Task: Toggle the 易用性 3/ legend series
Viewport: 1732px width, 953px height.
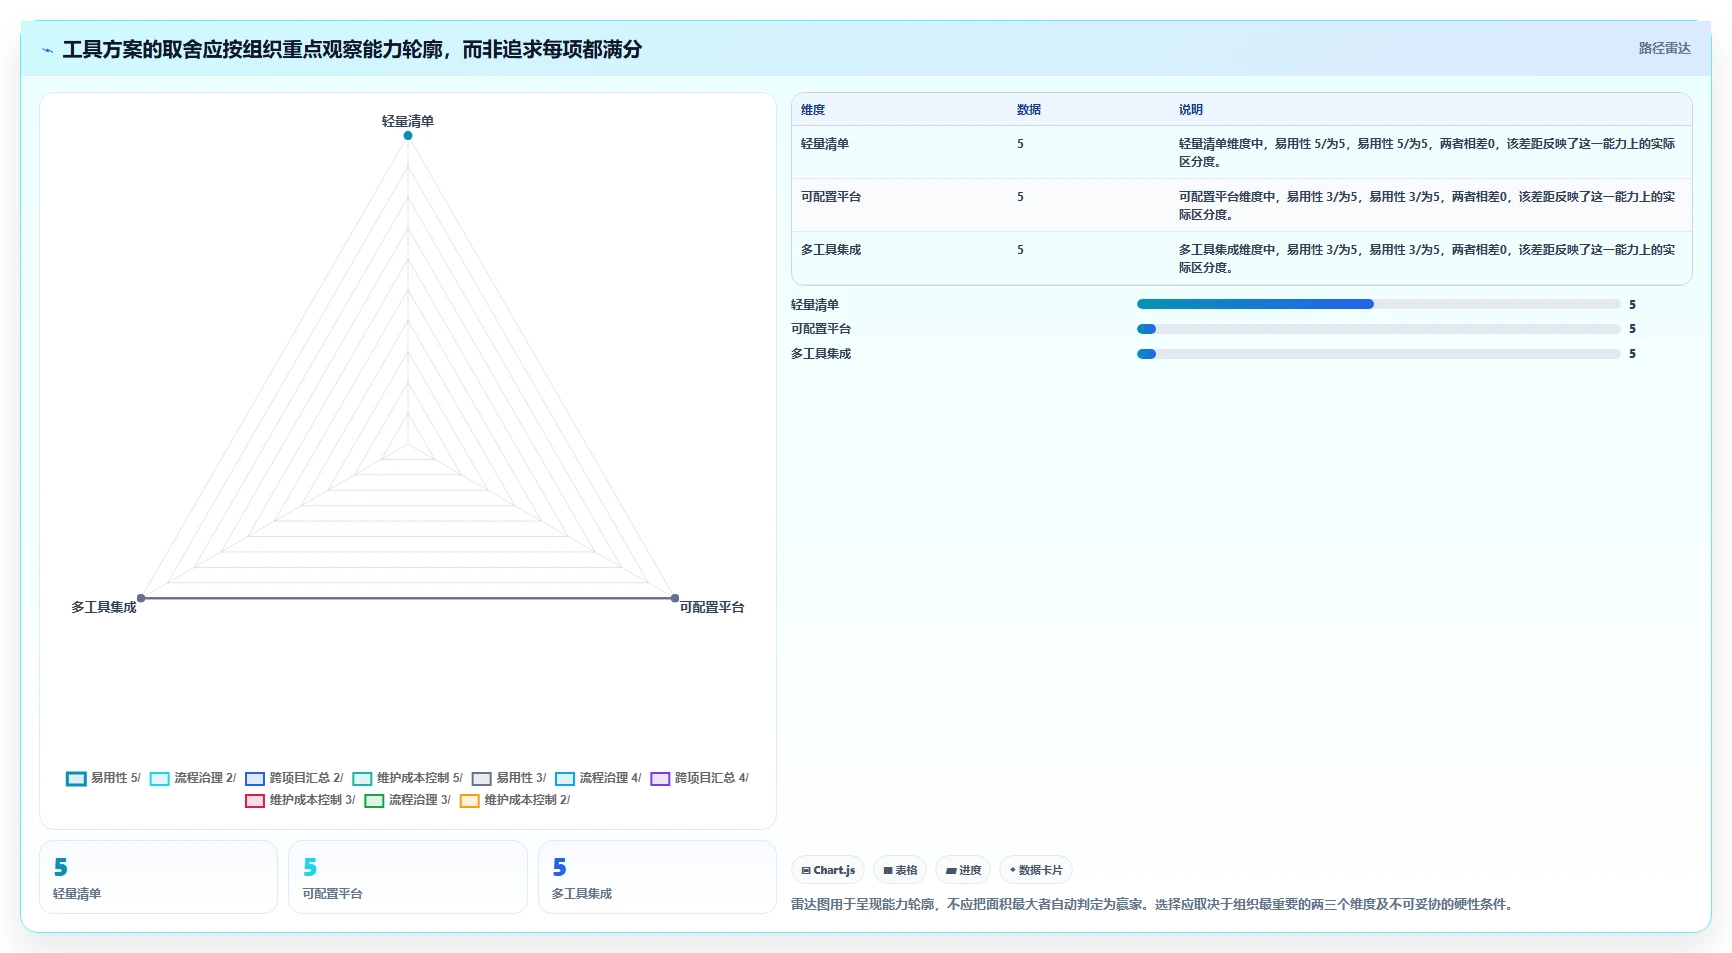Action: (509, 778)
